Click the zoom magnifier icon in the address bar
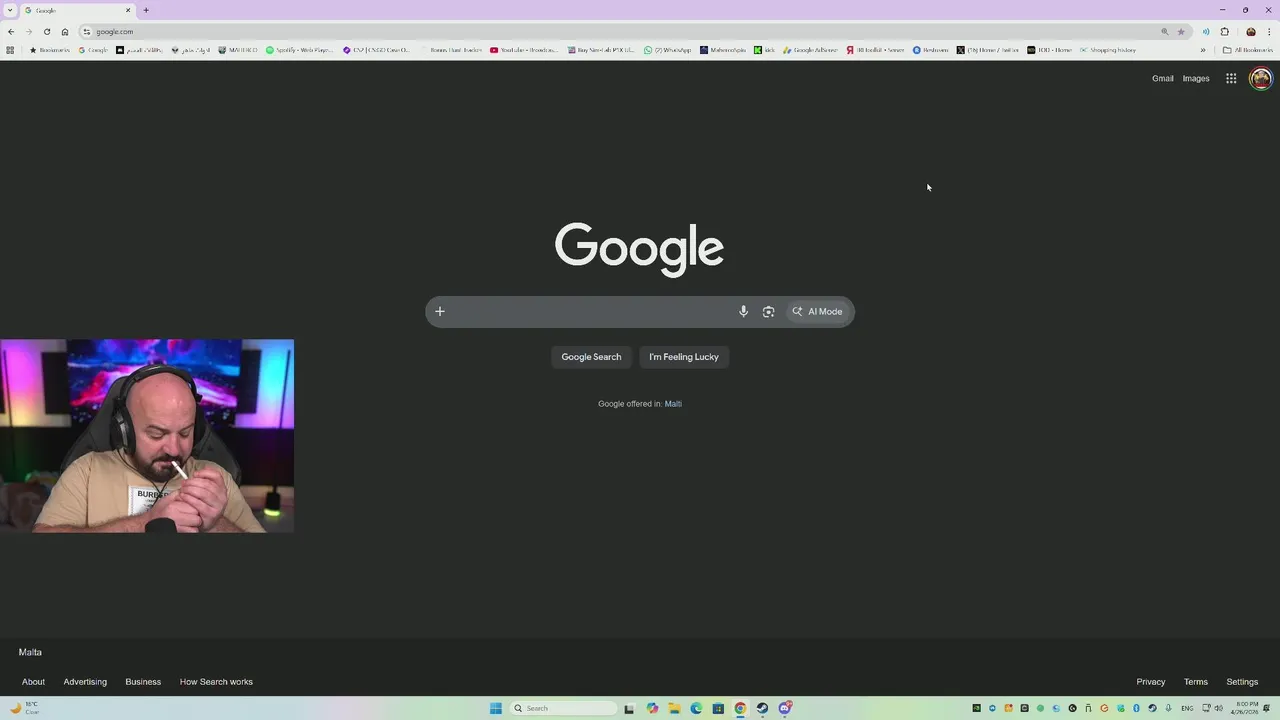 [1164, 31]
